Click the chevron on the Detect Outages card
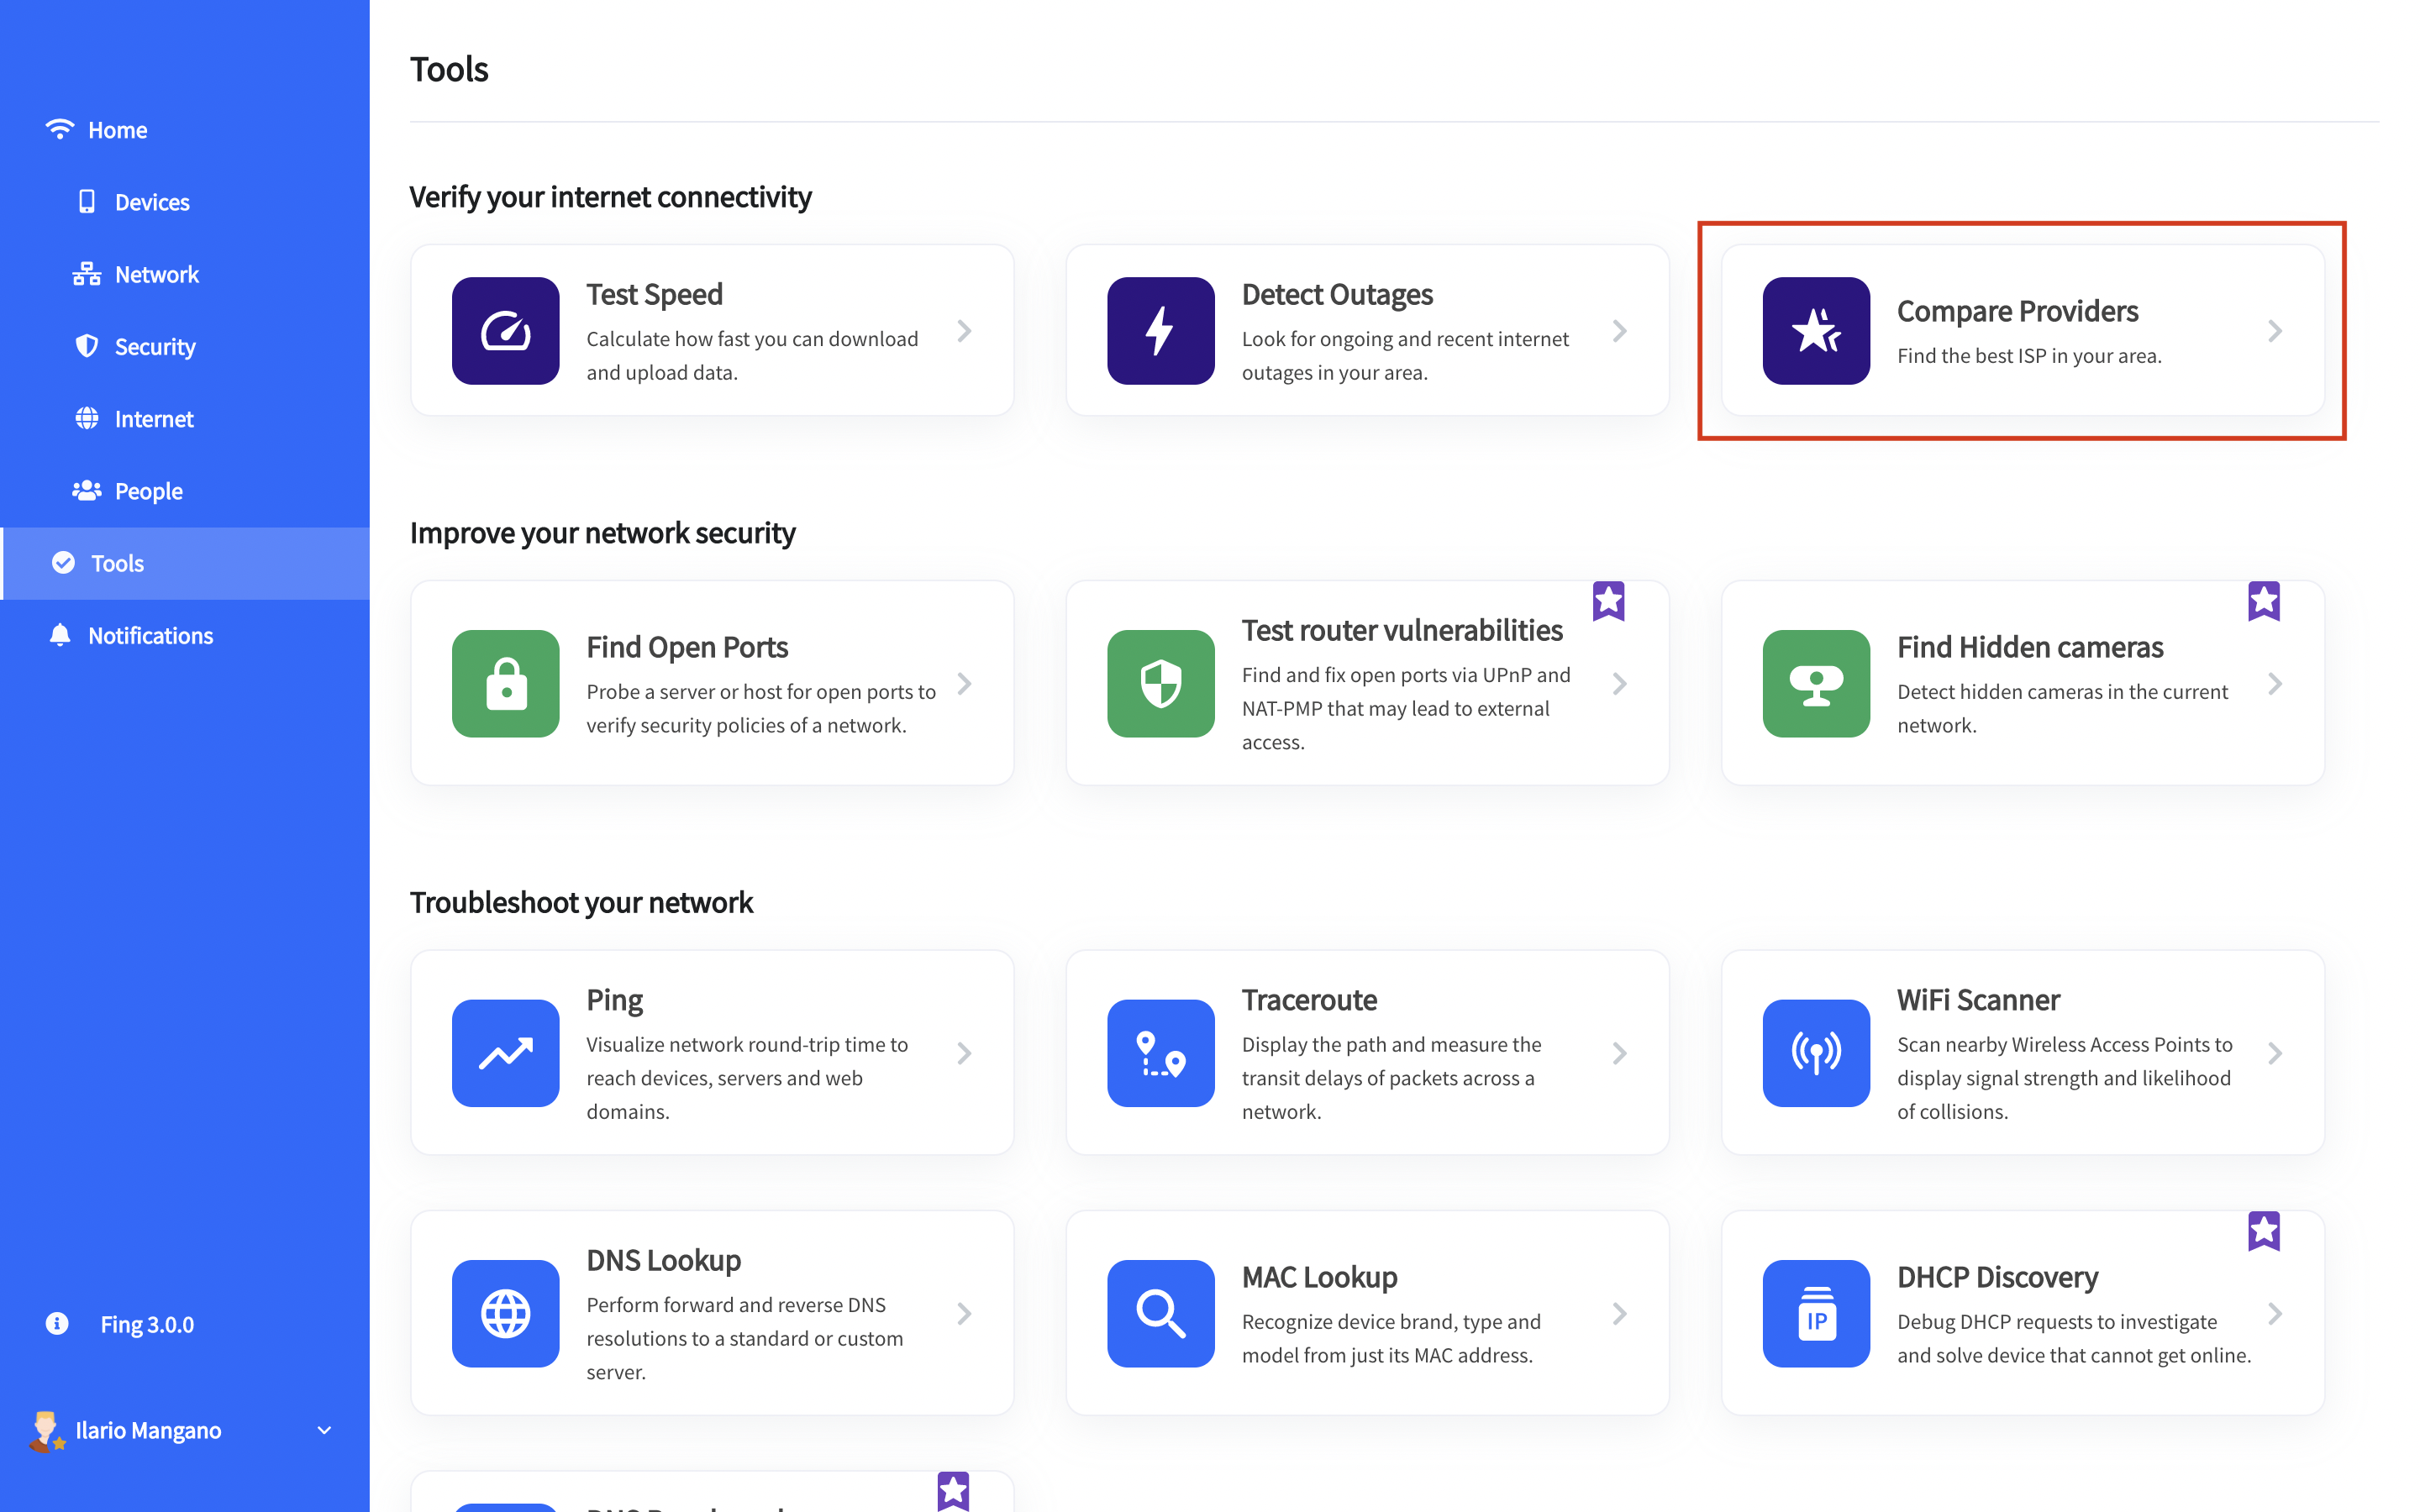 click(x=1620, y=331)
